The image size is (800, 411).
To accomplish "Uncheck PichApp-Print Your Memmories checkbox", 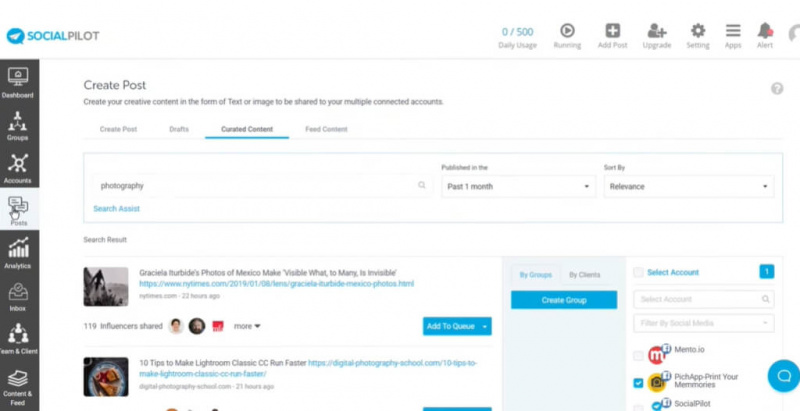I will [638, 383].
